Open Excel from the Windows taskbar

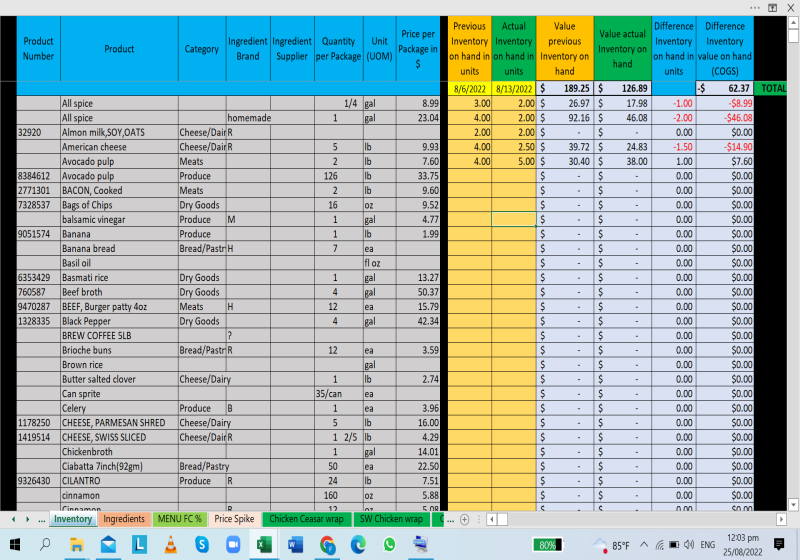(x=265, y=545)
